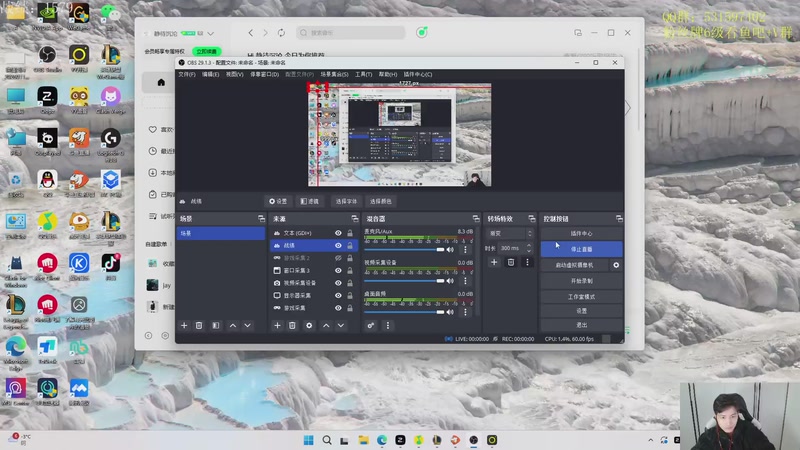Click the 麦克风/Aux volume slider

(404, 249)
